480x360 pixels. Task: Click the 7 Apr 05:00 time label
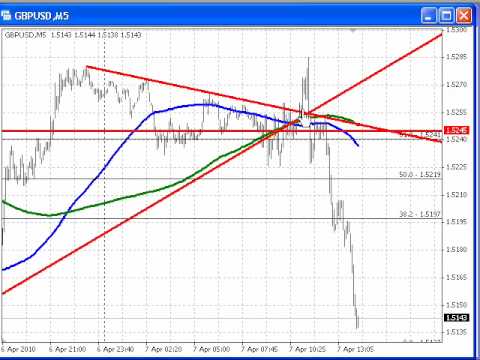point(212,349)
